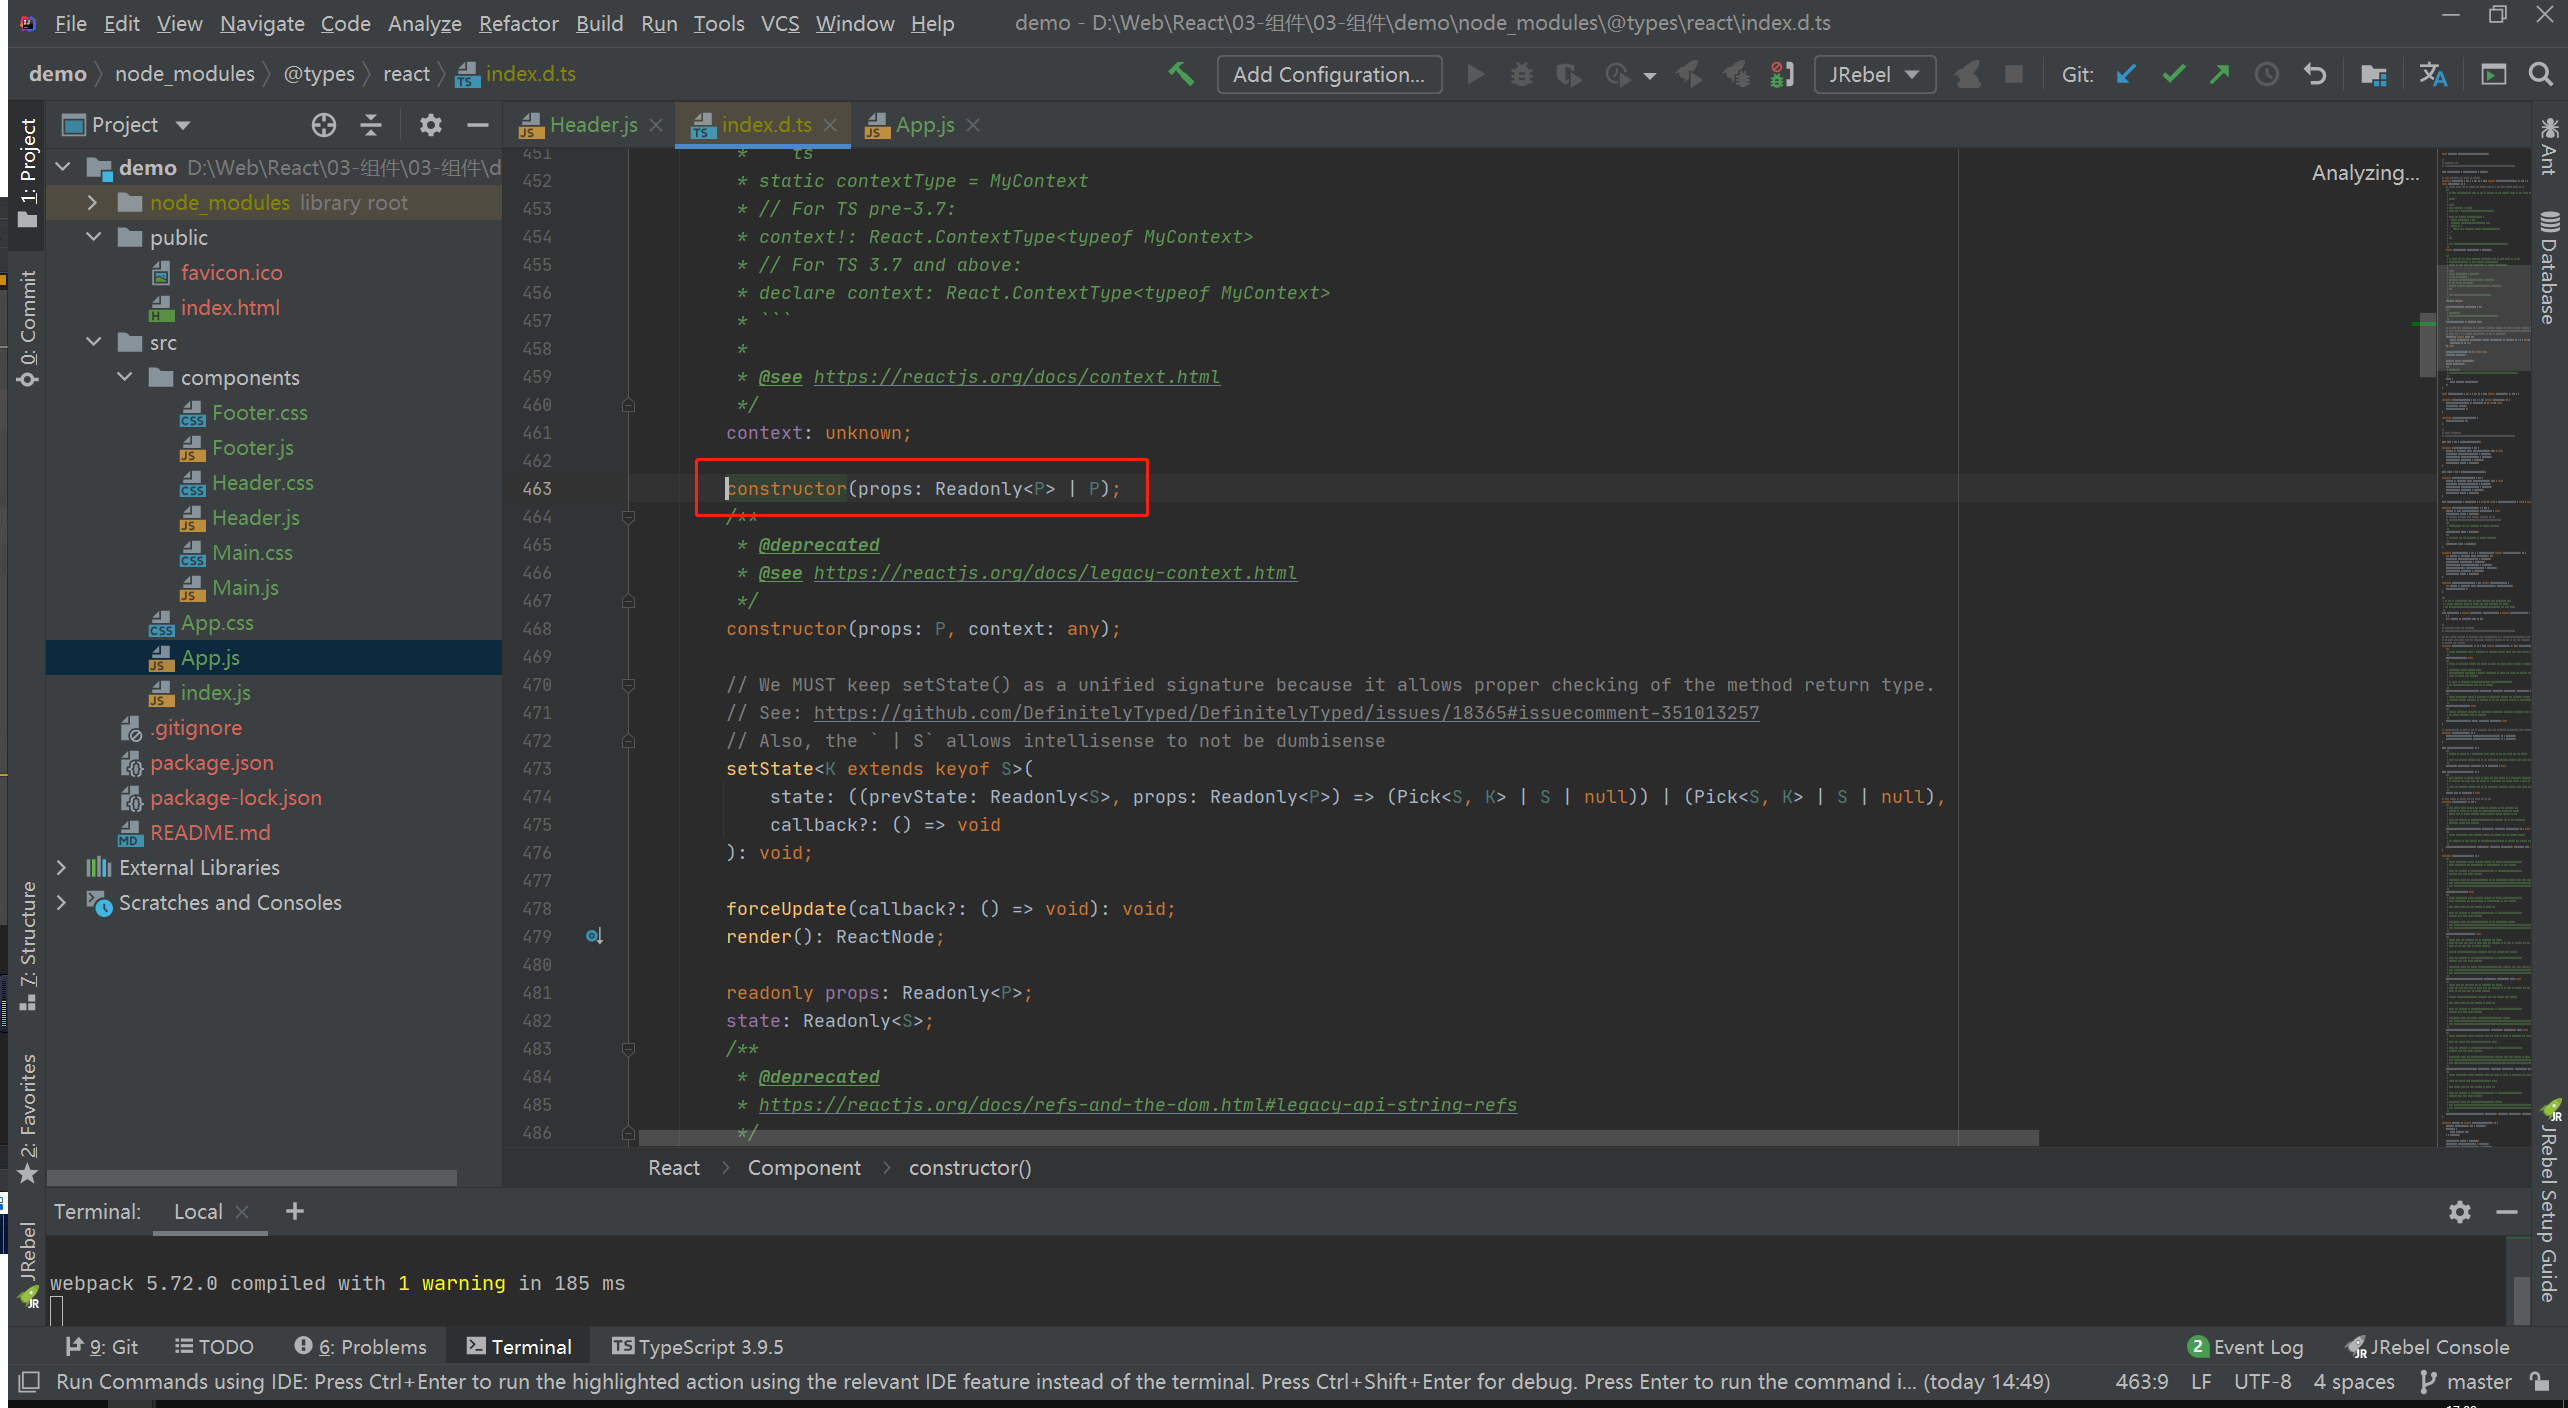Viewport: 2568px width, 1408px height.
Task: Click the Git push arrow icon
Action: (x=2219, y=74)
